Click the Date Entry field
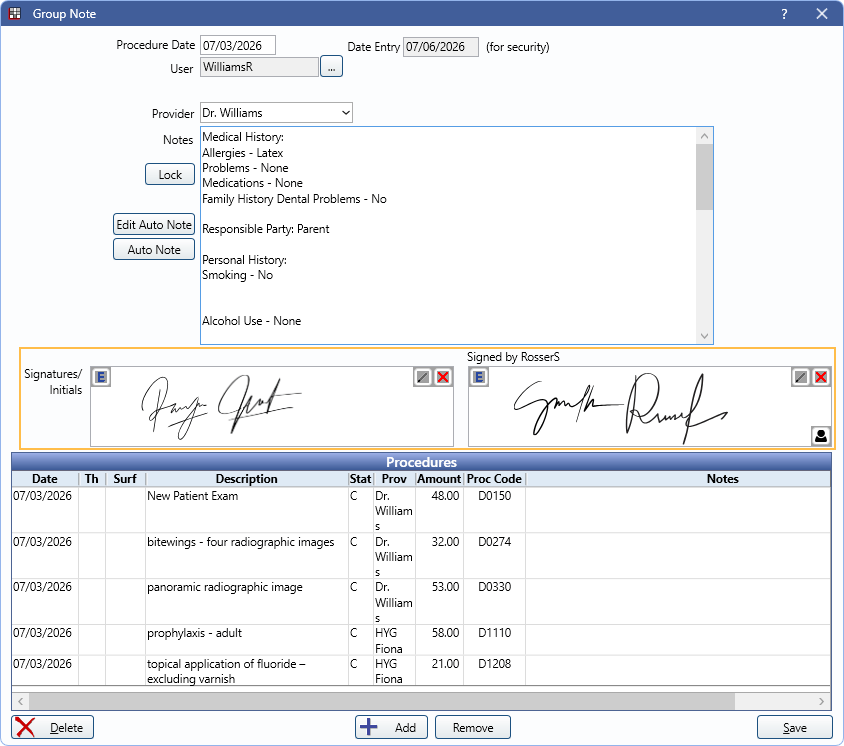This screenshot has height=746, width=844. 440,47
